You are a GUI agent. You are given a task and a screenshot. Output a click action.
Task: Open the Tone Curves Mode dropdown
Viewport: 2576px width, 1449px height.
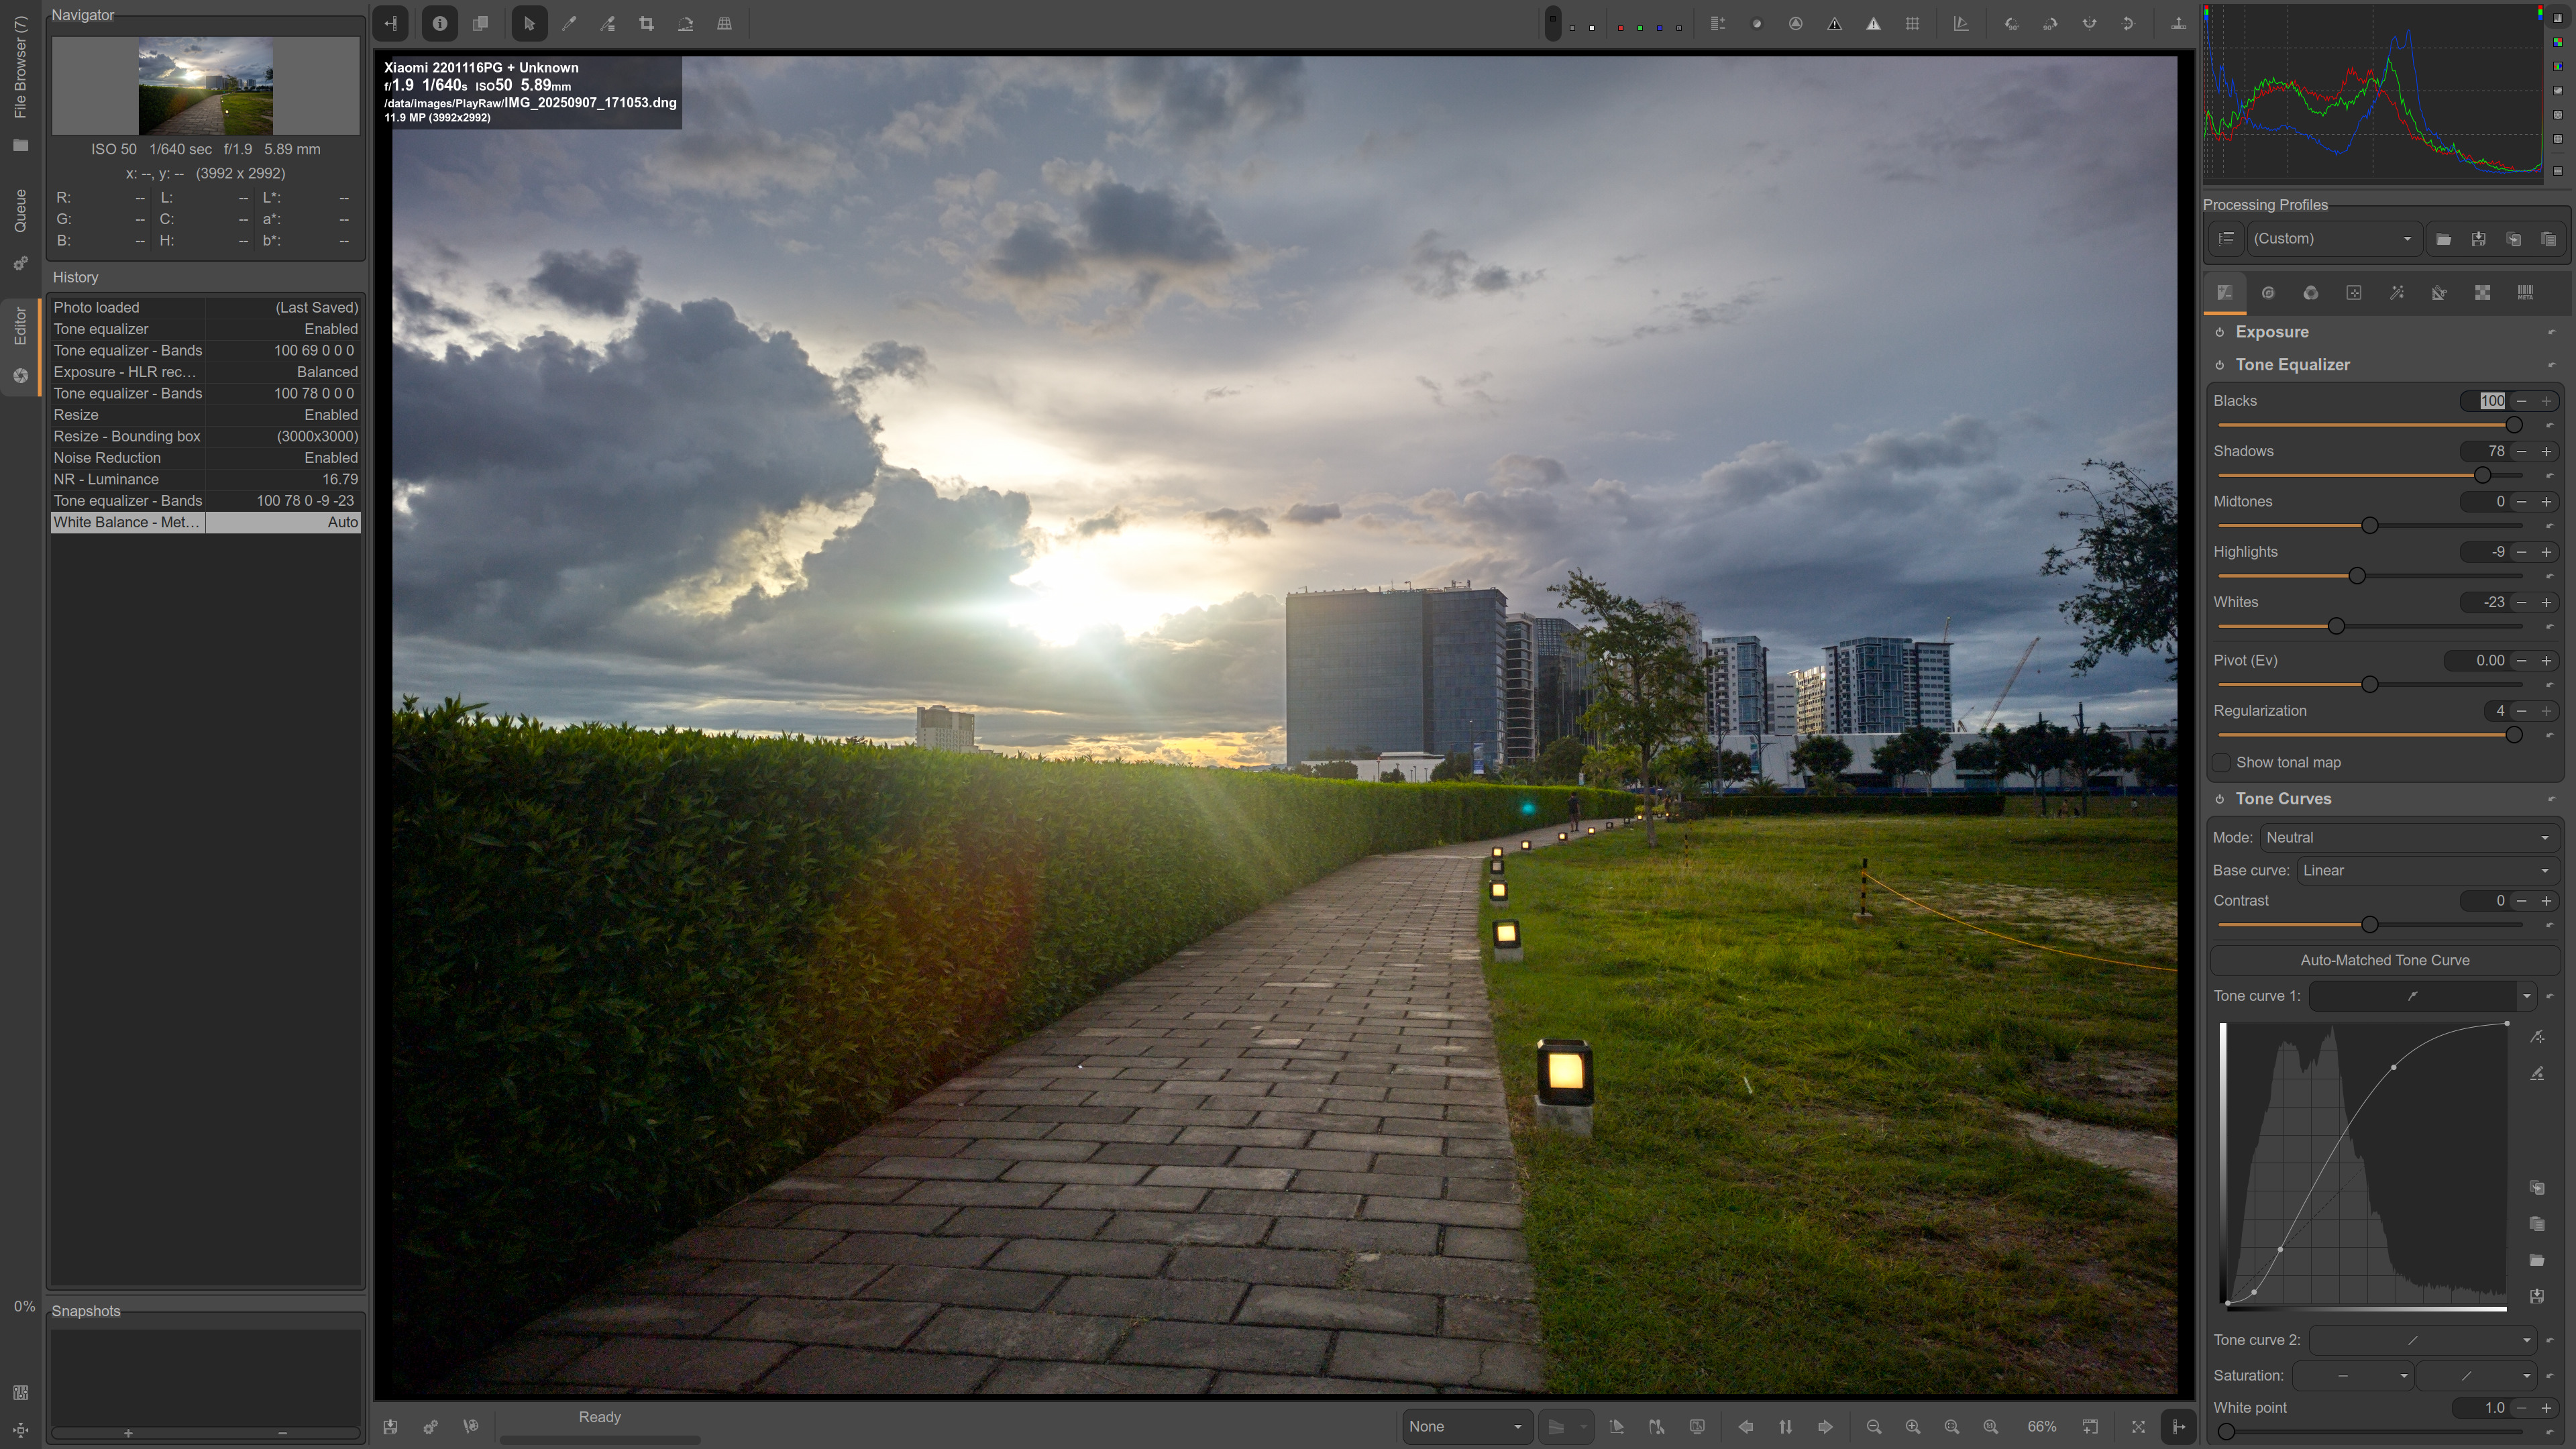(2408, 838)
